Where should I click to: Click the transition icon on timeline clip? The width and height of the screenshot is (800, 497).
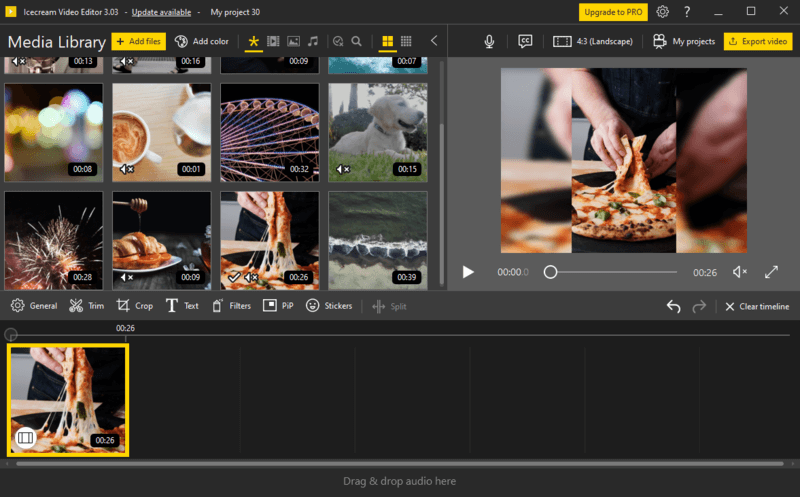[x=25, y=437]
